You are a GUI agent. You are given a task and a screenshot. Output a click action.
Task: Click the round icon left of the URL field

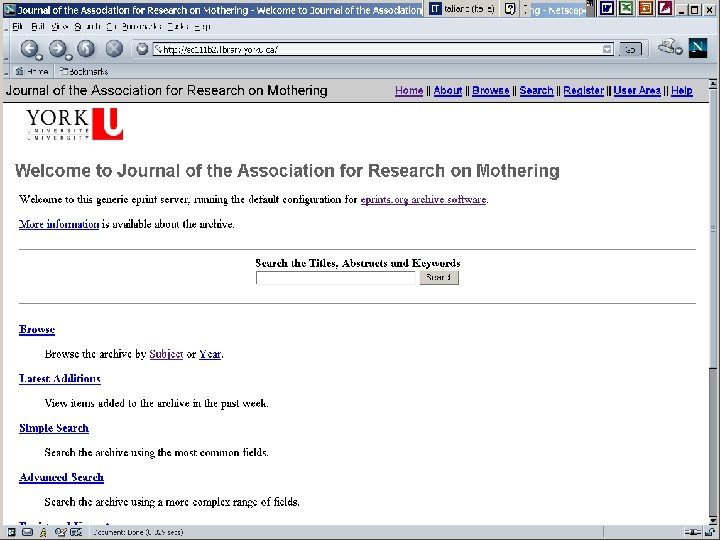(142, 49)
